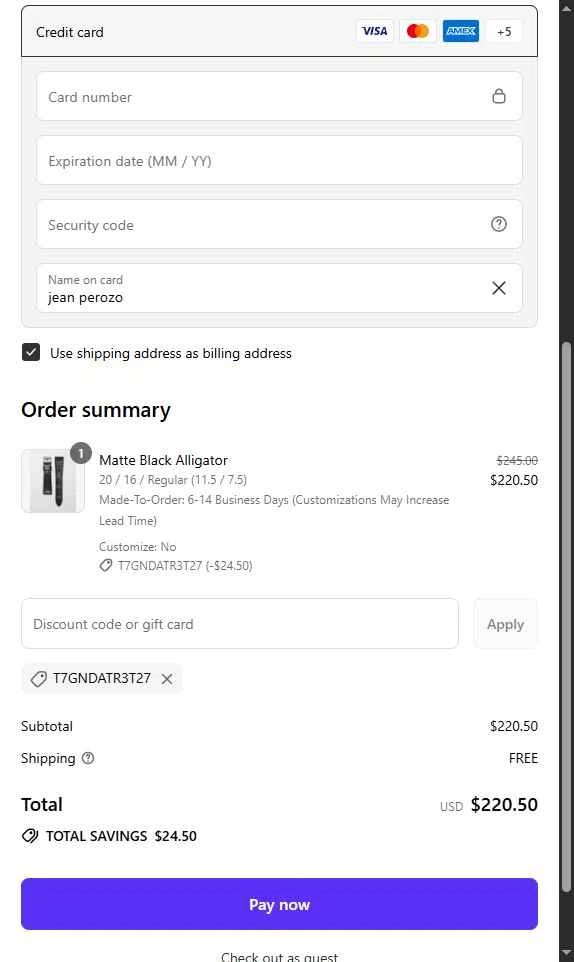Click the lock icon in Card number field
Image resolution: width=574 pixels, height=962 pixels.
499,96
